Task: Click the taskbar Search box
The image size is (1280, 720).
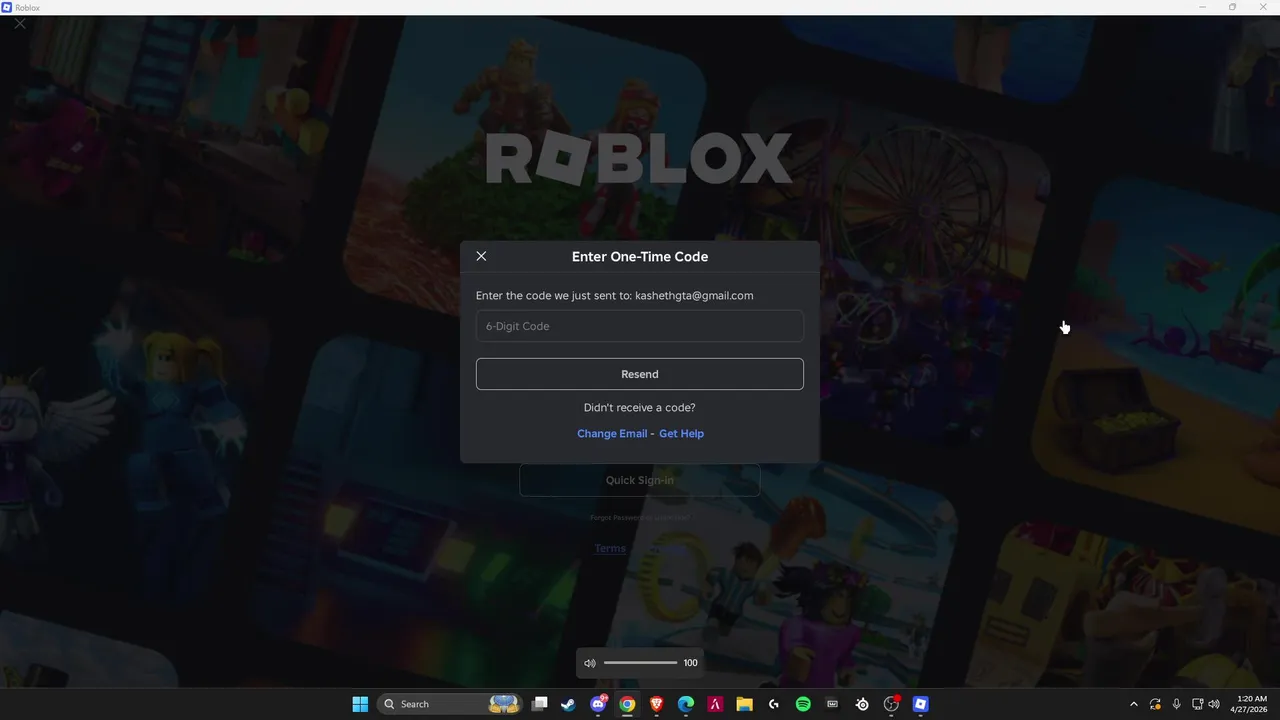Action: click(450, 704)
